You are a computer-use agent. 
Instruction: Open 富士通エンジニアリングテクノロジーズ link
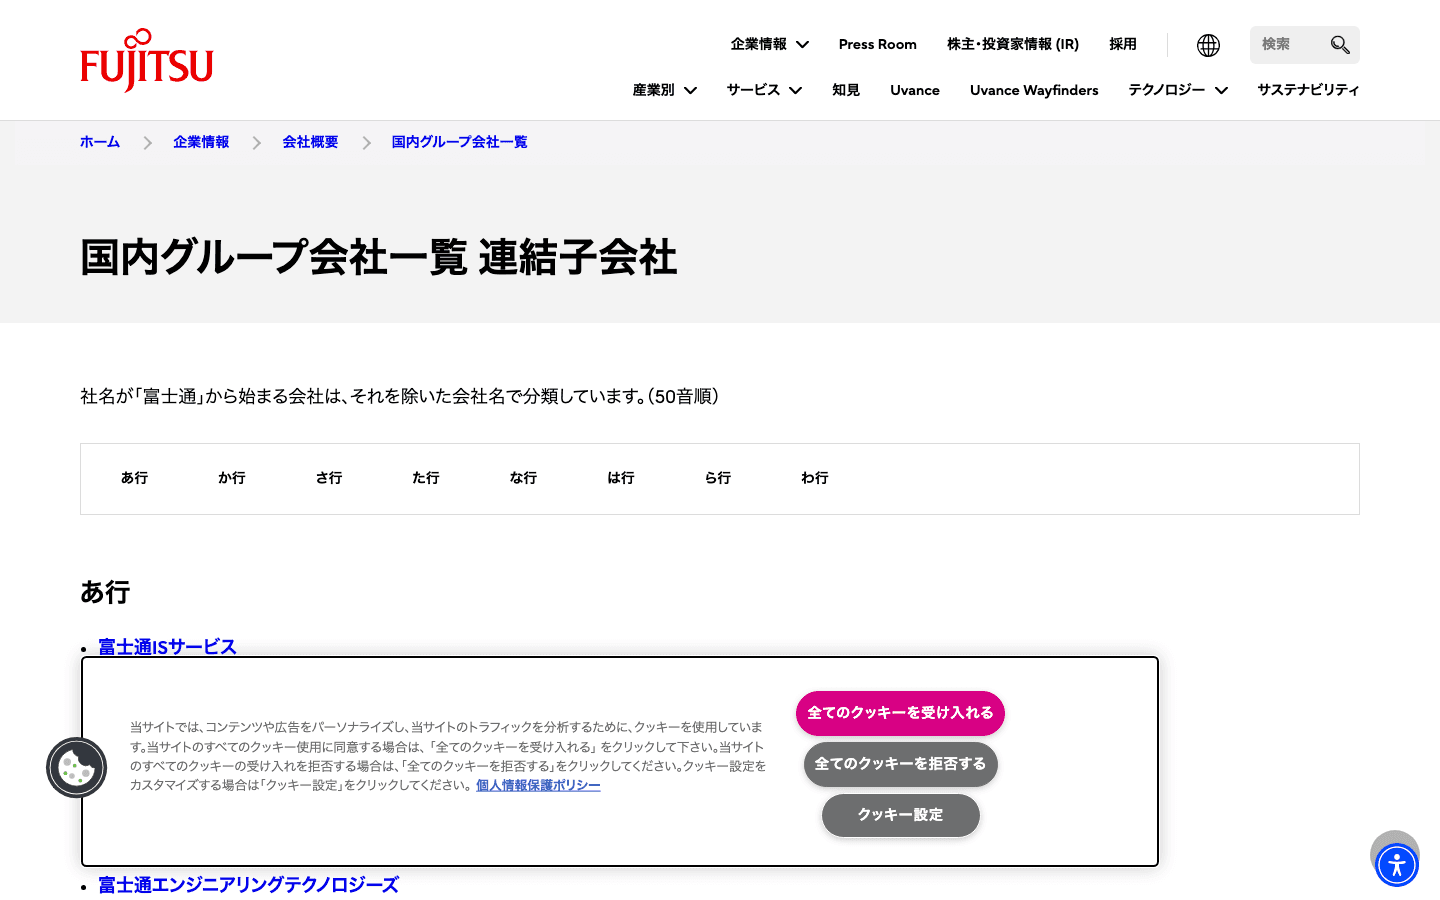(x=248, y=885)
